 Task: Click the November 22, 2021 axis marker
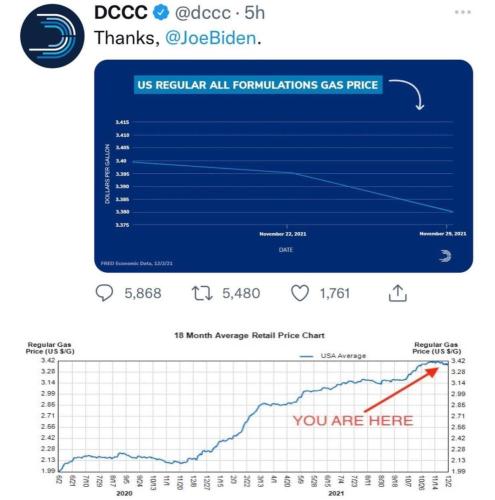click(283, 234)
